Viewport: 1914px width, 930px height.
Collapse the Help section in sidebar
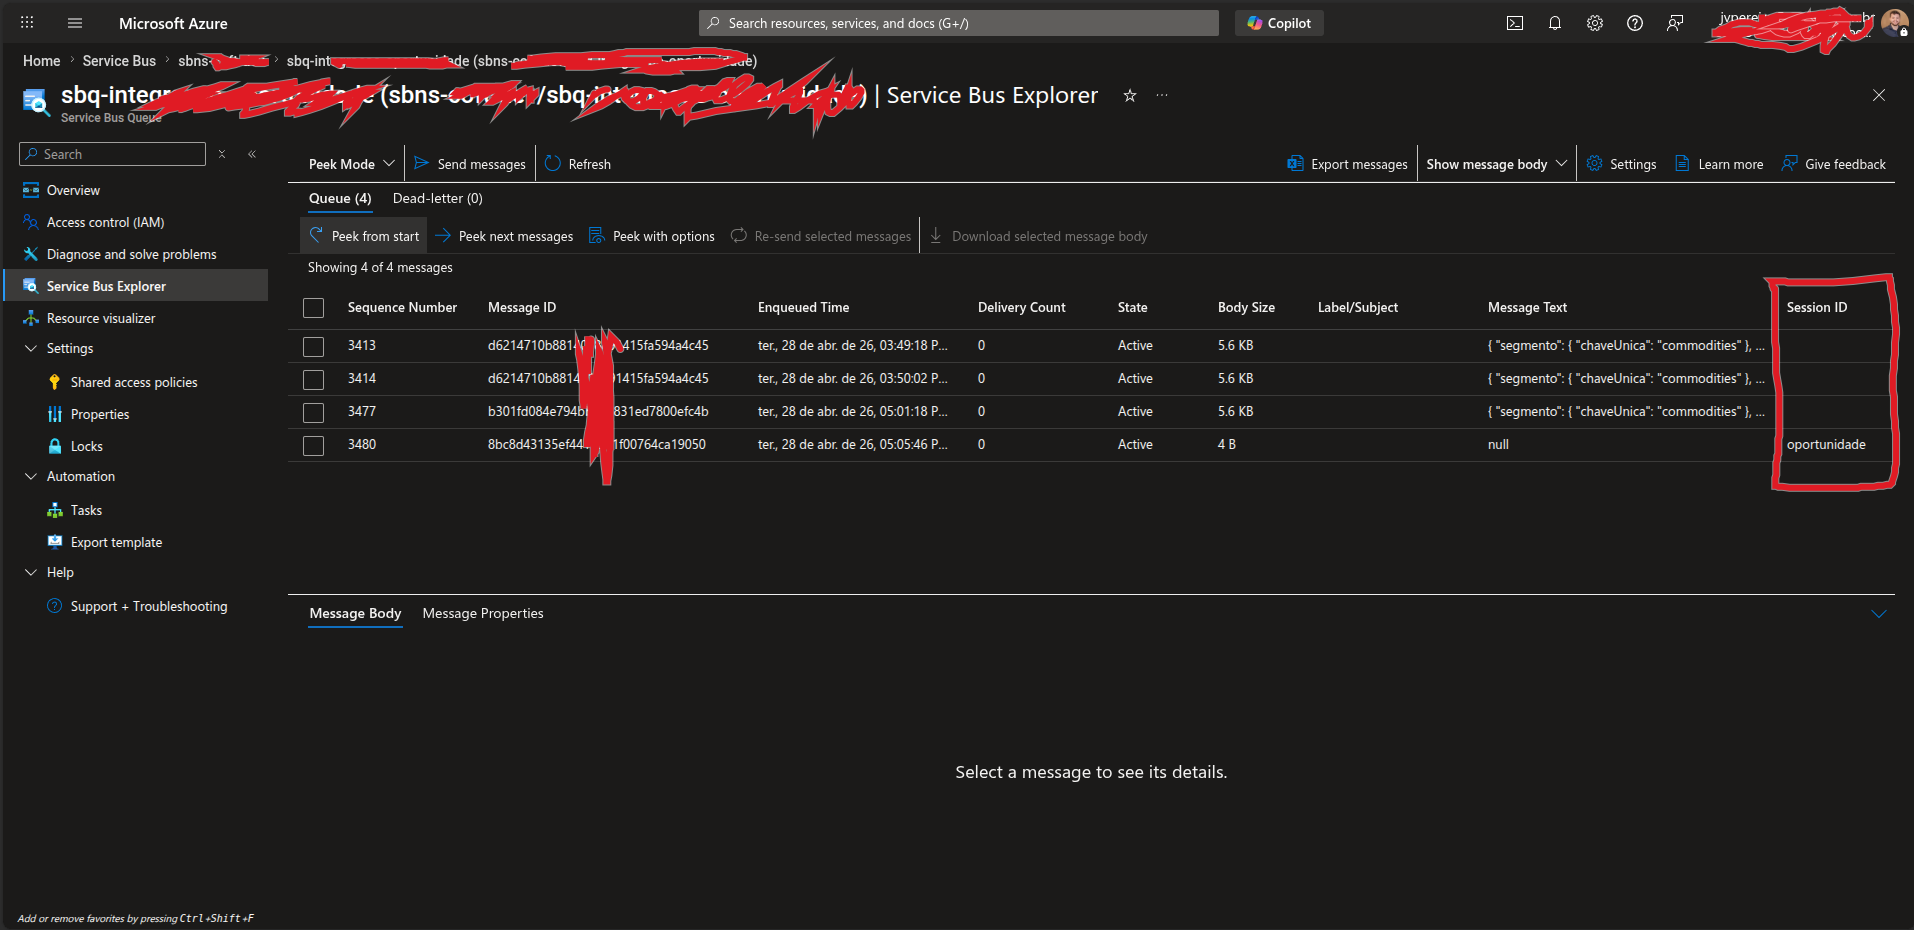[31, 572]
